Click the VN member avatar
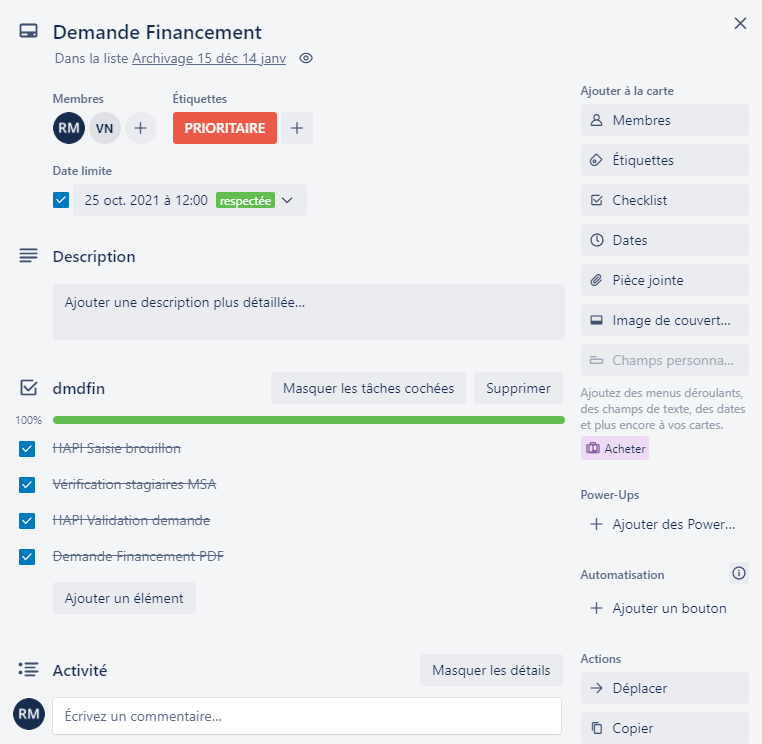Viewport: 762px width, 744px height. tap(104, 128)
